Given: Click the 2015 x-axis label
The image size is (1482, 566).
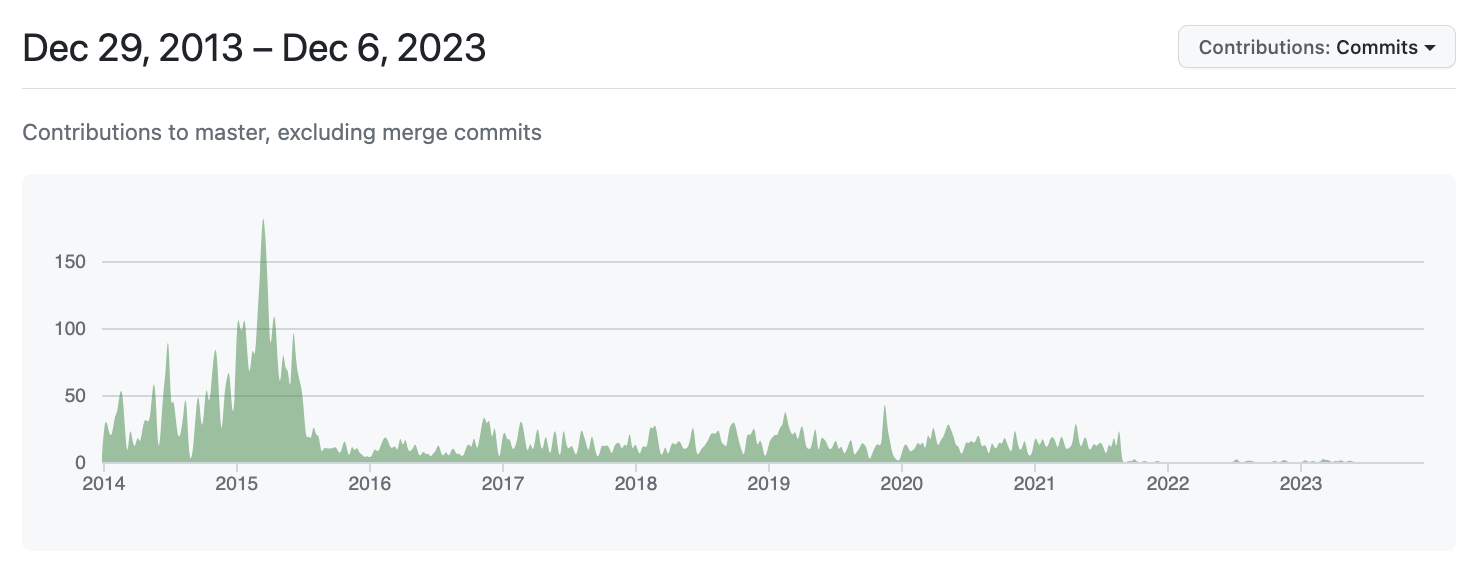Looking at the screenshot, I should (x=236, y=484).
